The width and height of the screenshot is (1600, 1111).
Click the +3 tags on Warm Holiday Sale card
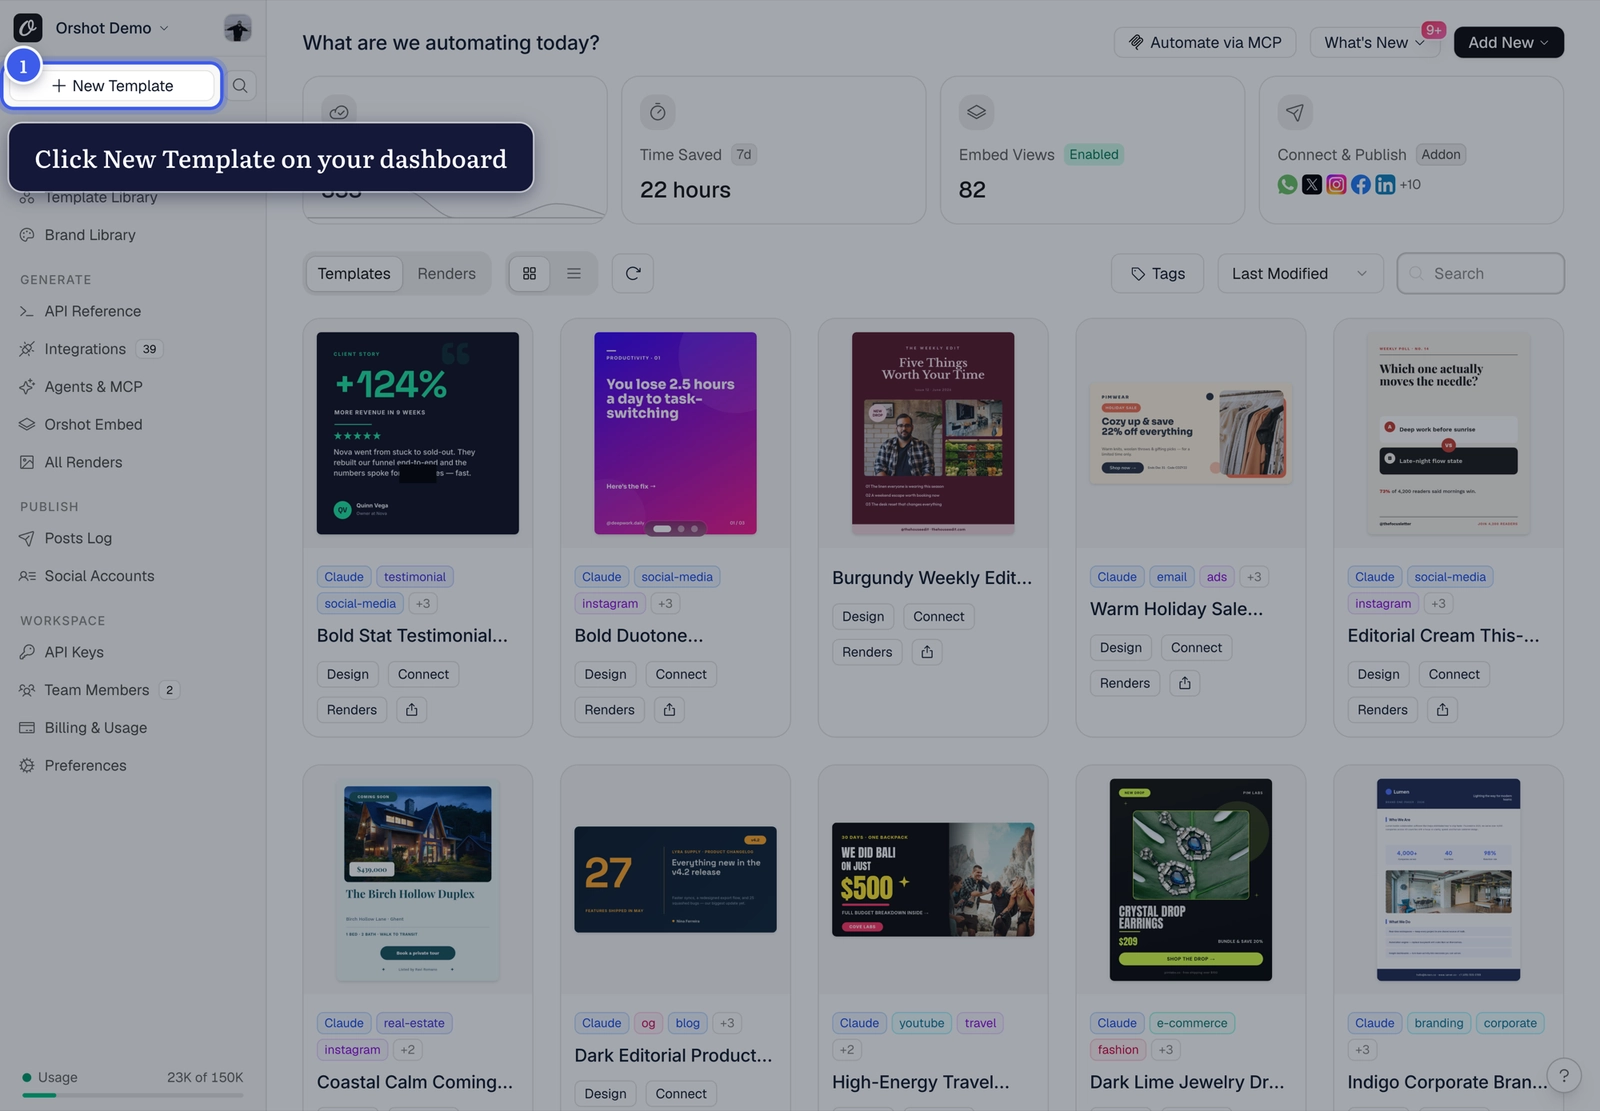click(1254, 577)
